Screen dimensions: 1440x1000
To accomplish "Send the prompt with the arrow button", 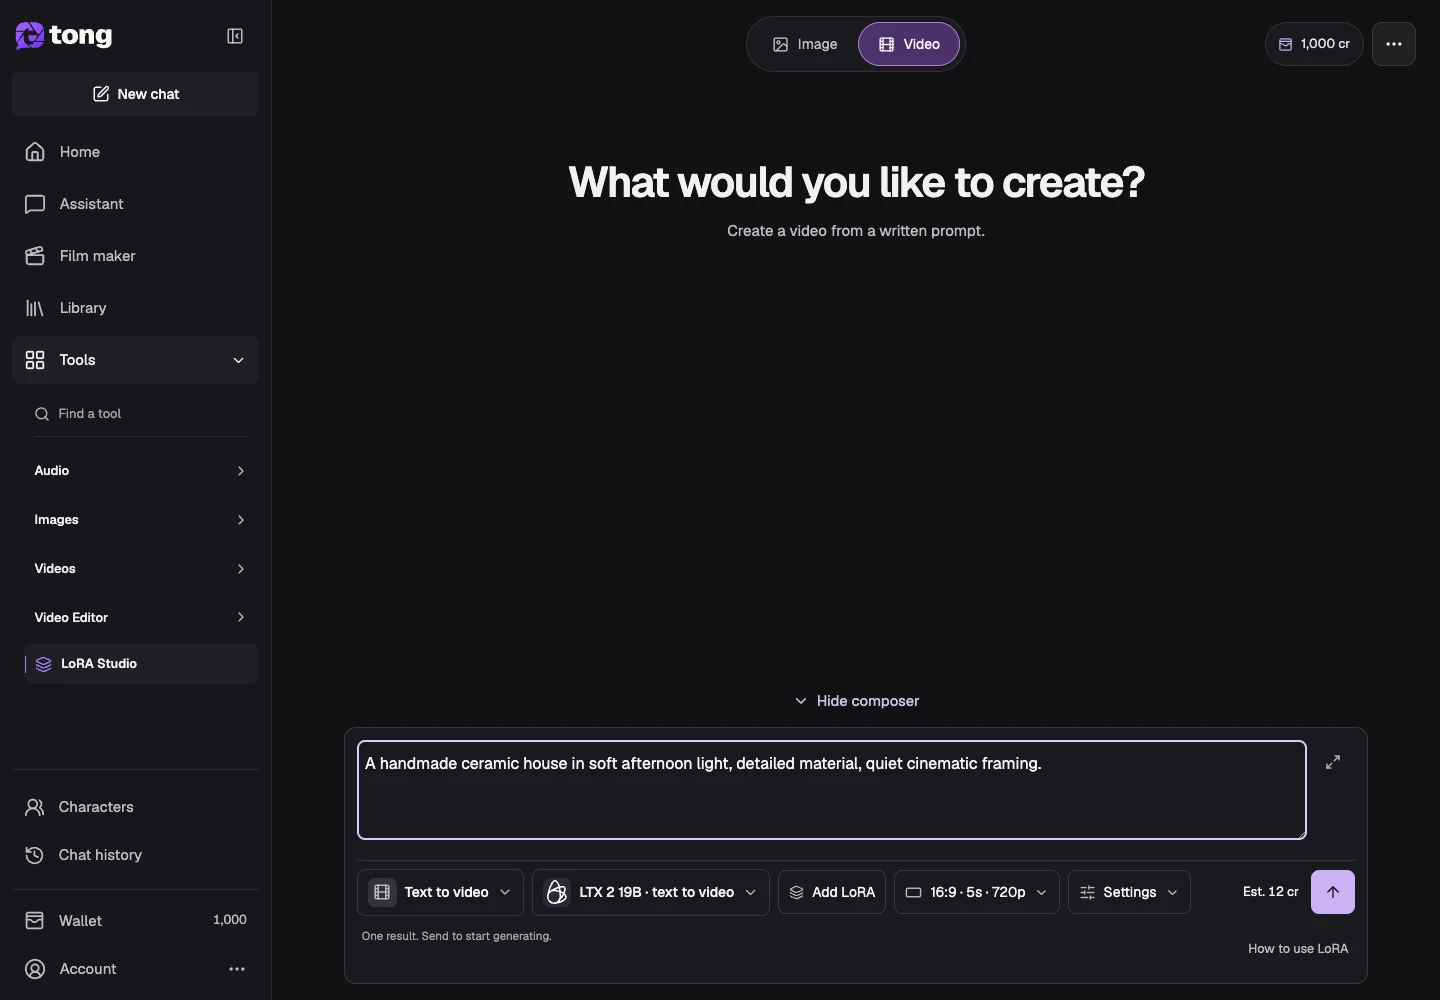I will pyautogui.click(x=1333, y=892).
